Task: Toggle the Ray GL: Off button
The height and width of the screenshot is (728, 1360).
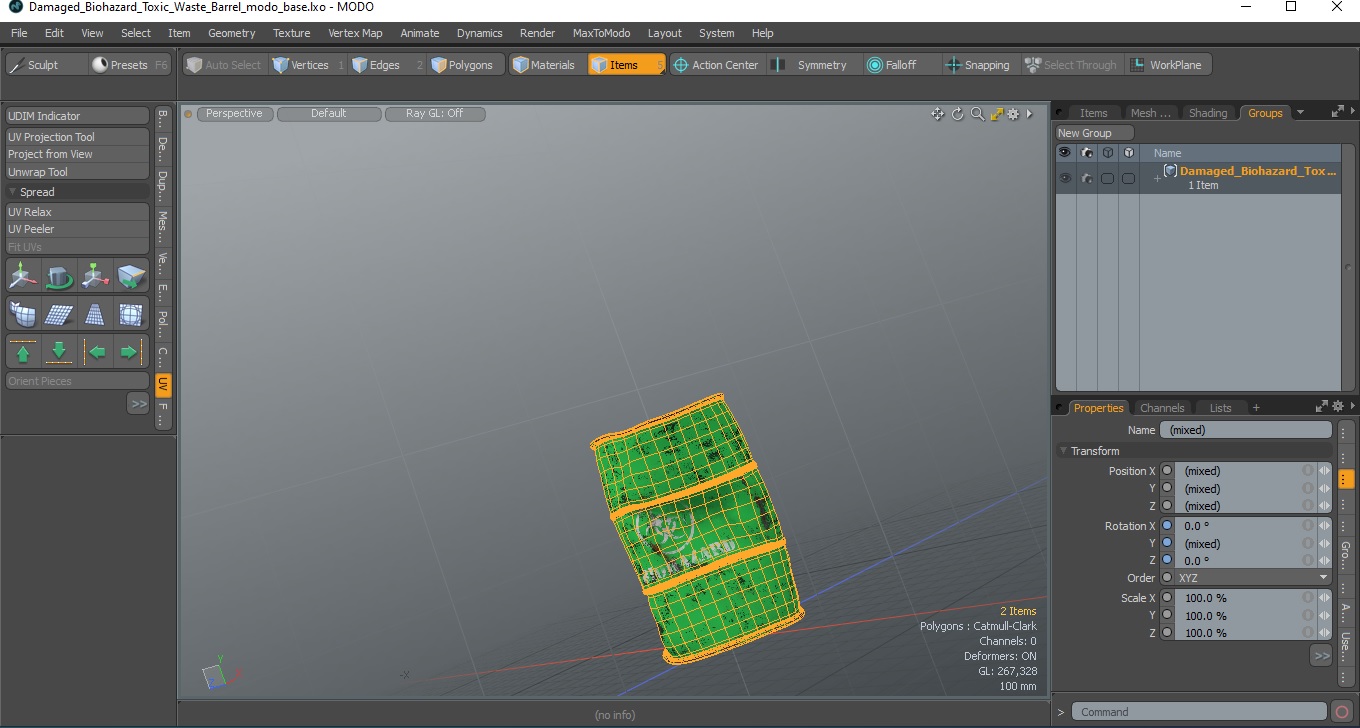Action: (435, 114)
